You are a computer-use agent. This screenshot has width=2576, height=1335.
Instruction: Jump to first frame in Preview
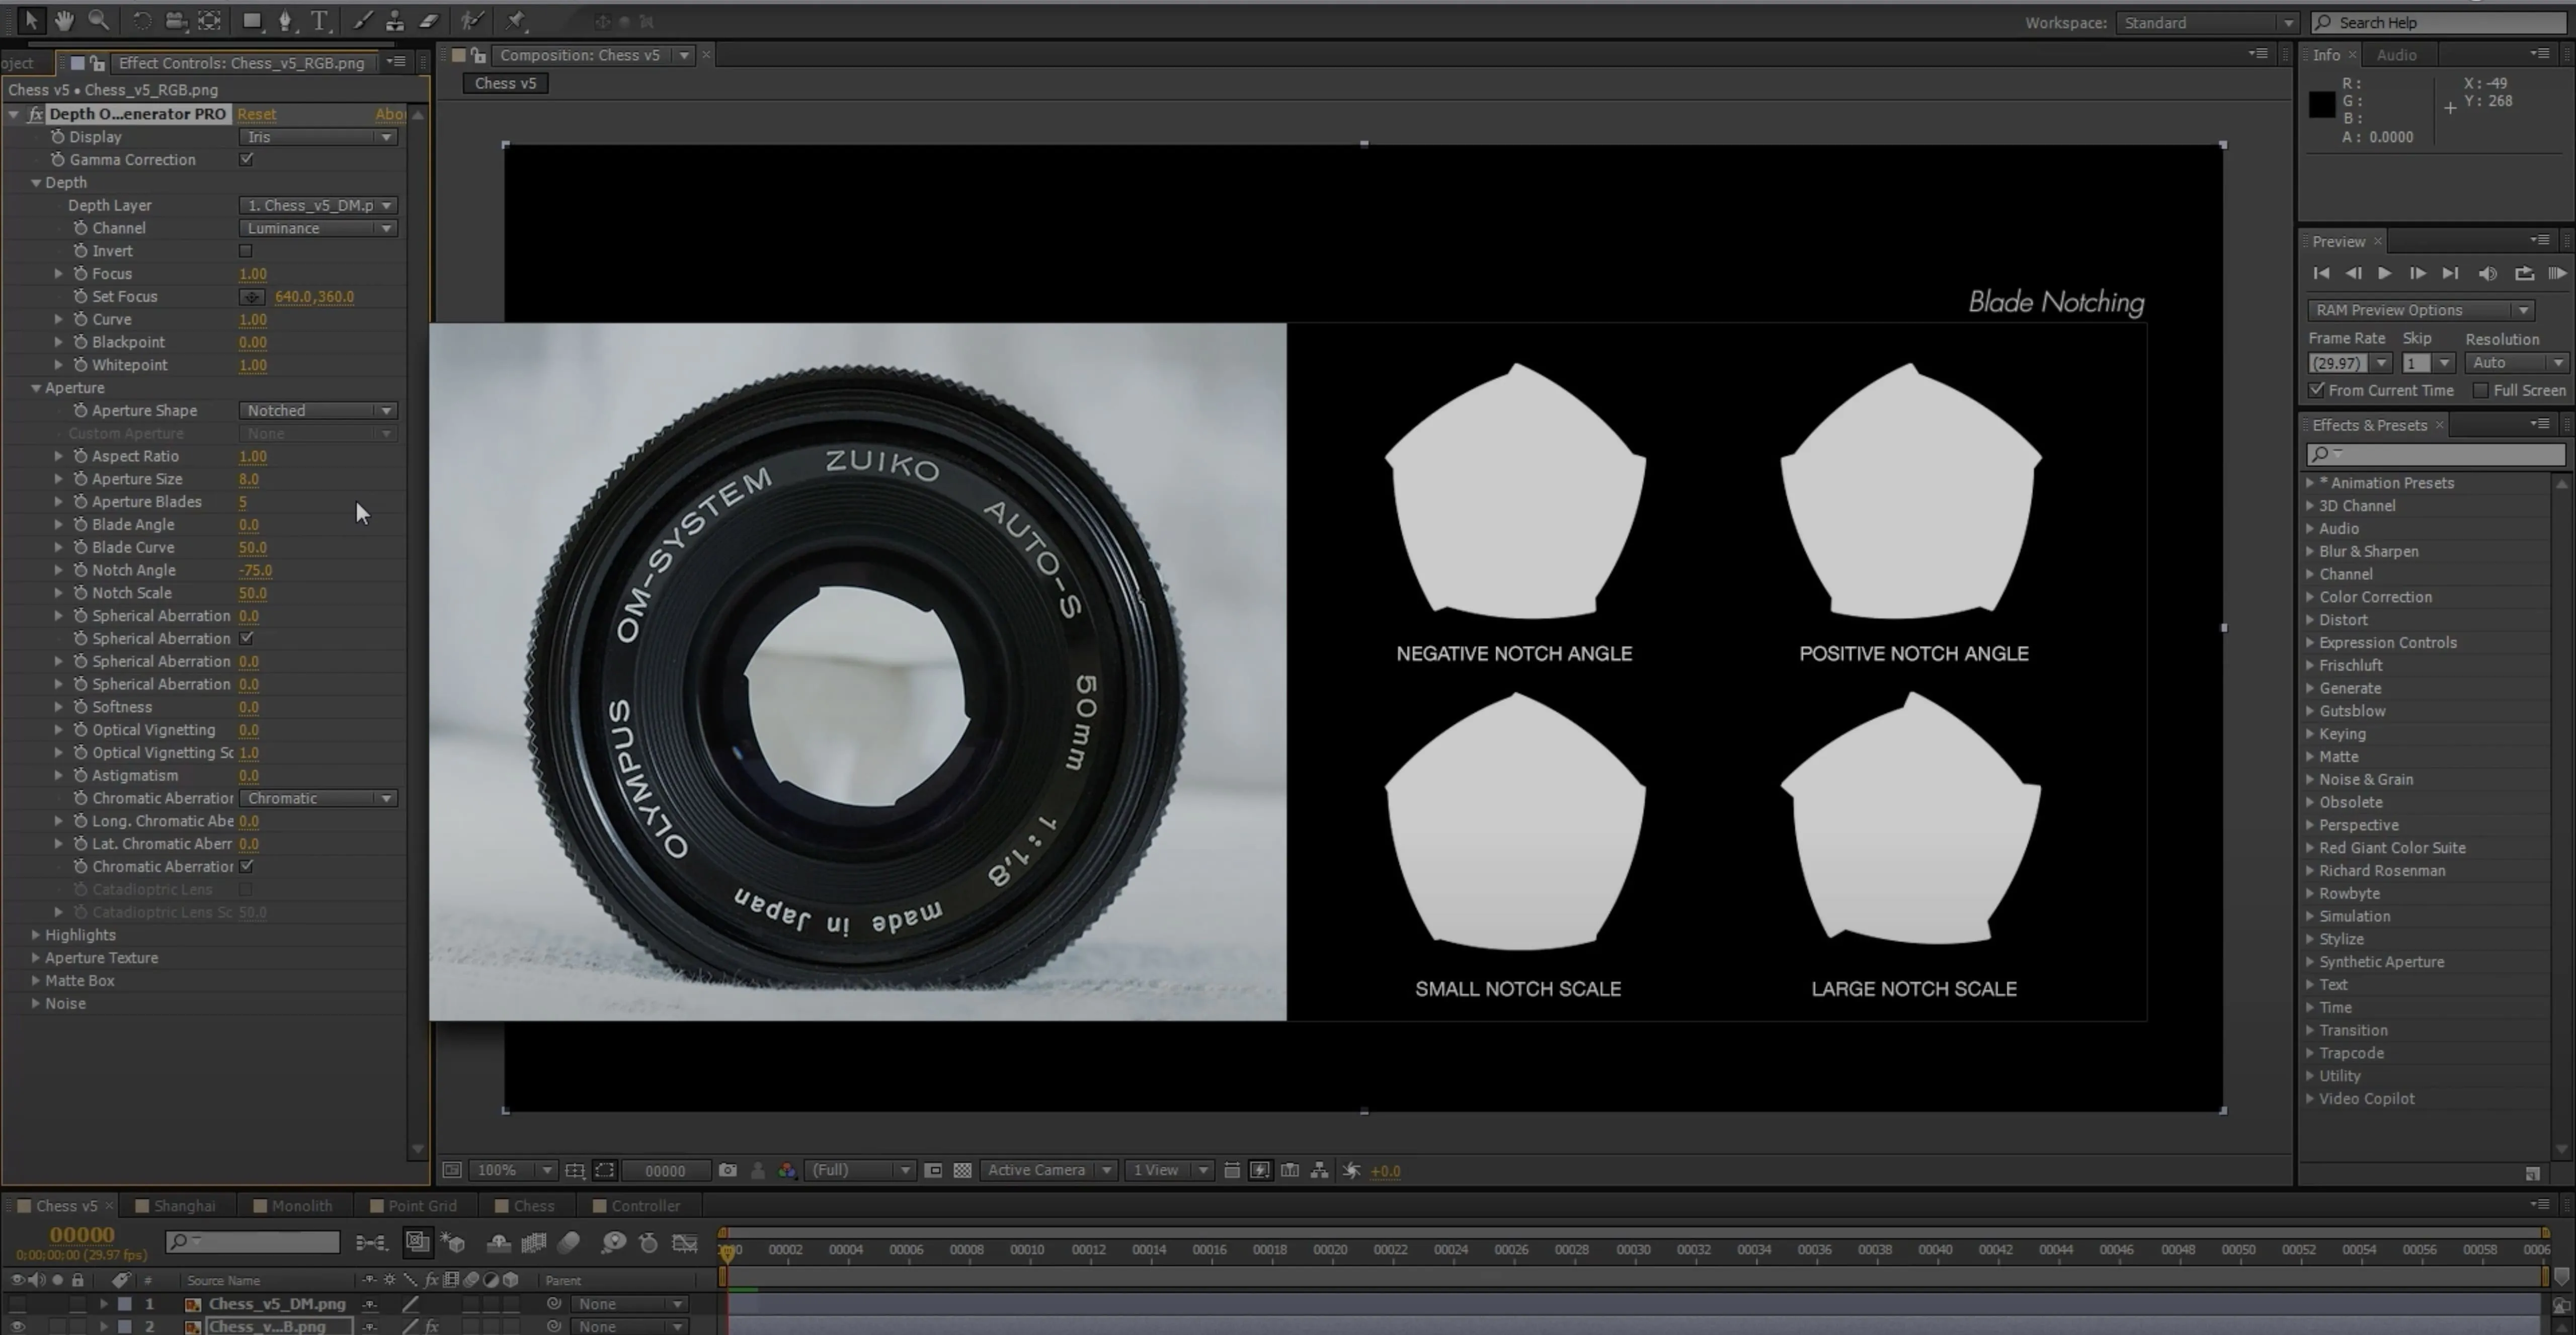tap(2321, 273)
